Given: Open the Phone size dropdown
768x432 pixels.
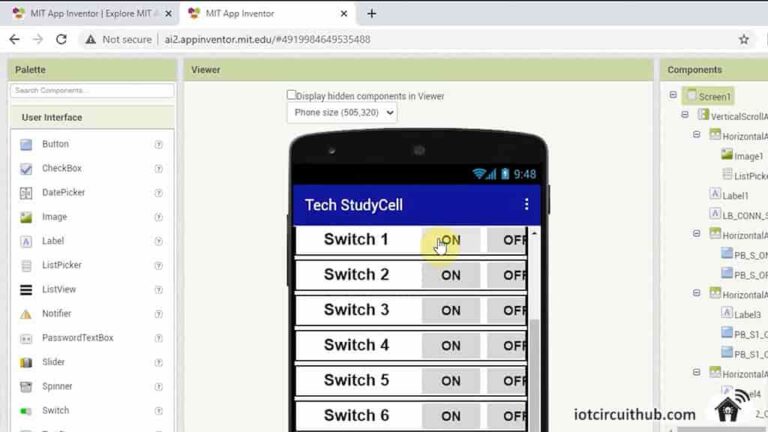Looking at the screenshot, I should [342, 113].
